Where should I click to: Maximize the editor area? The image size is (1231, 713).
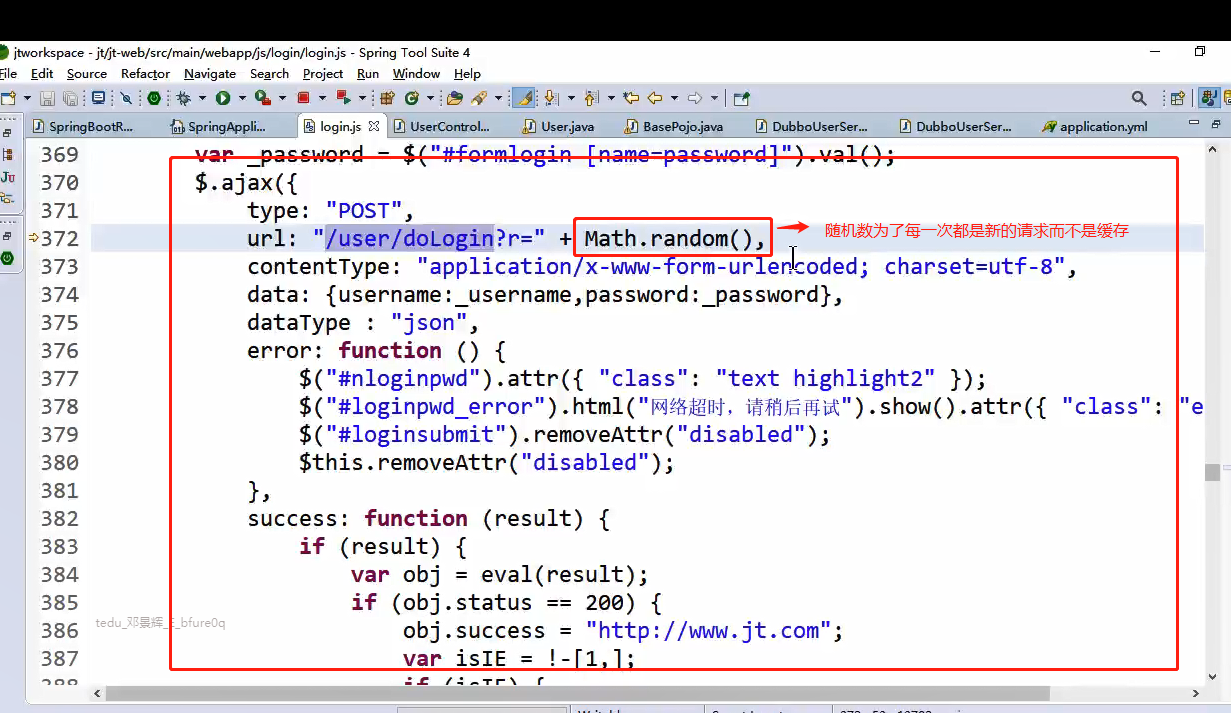pyautogui.click(x=1216, y=124)
